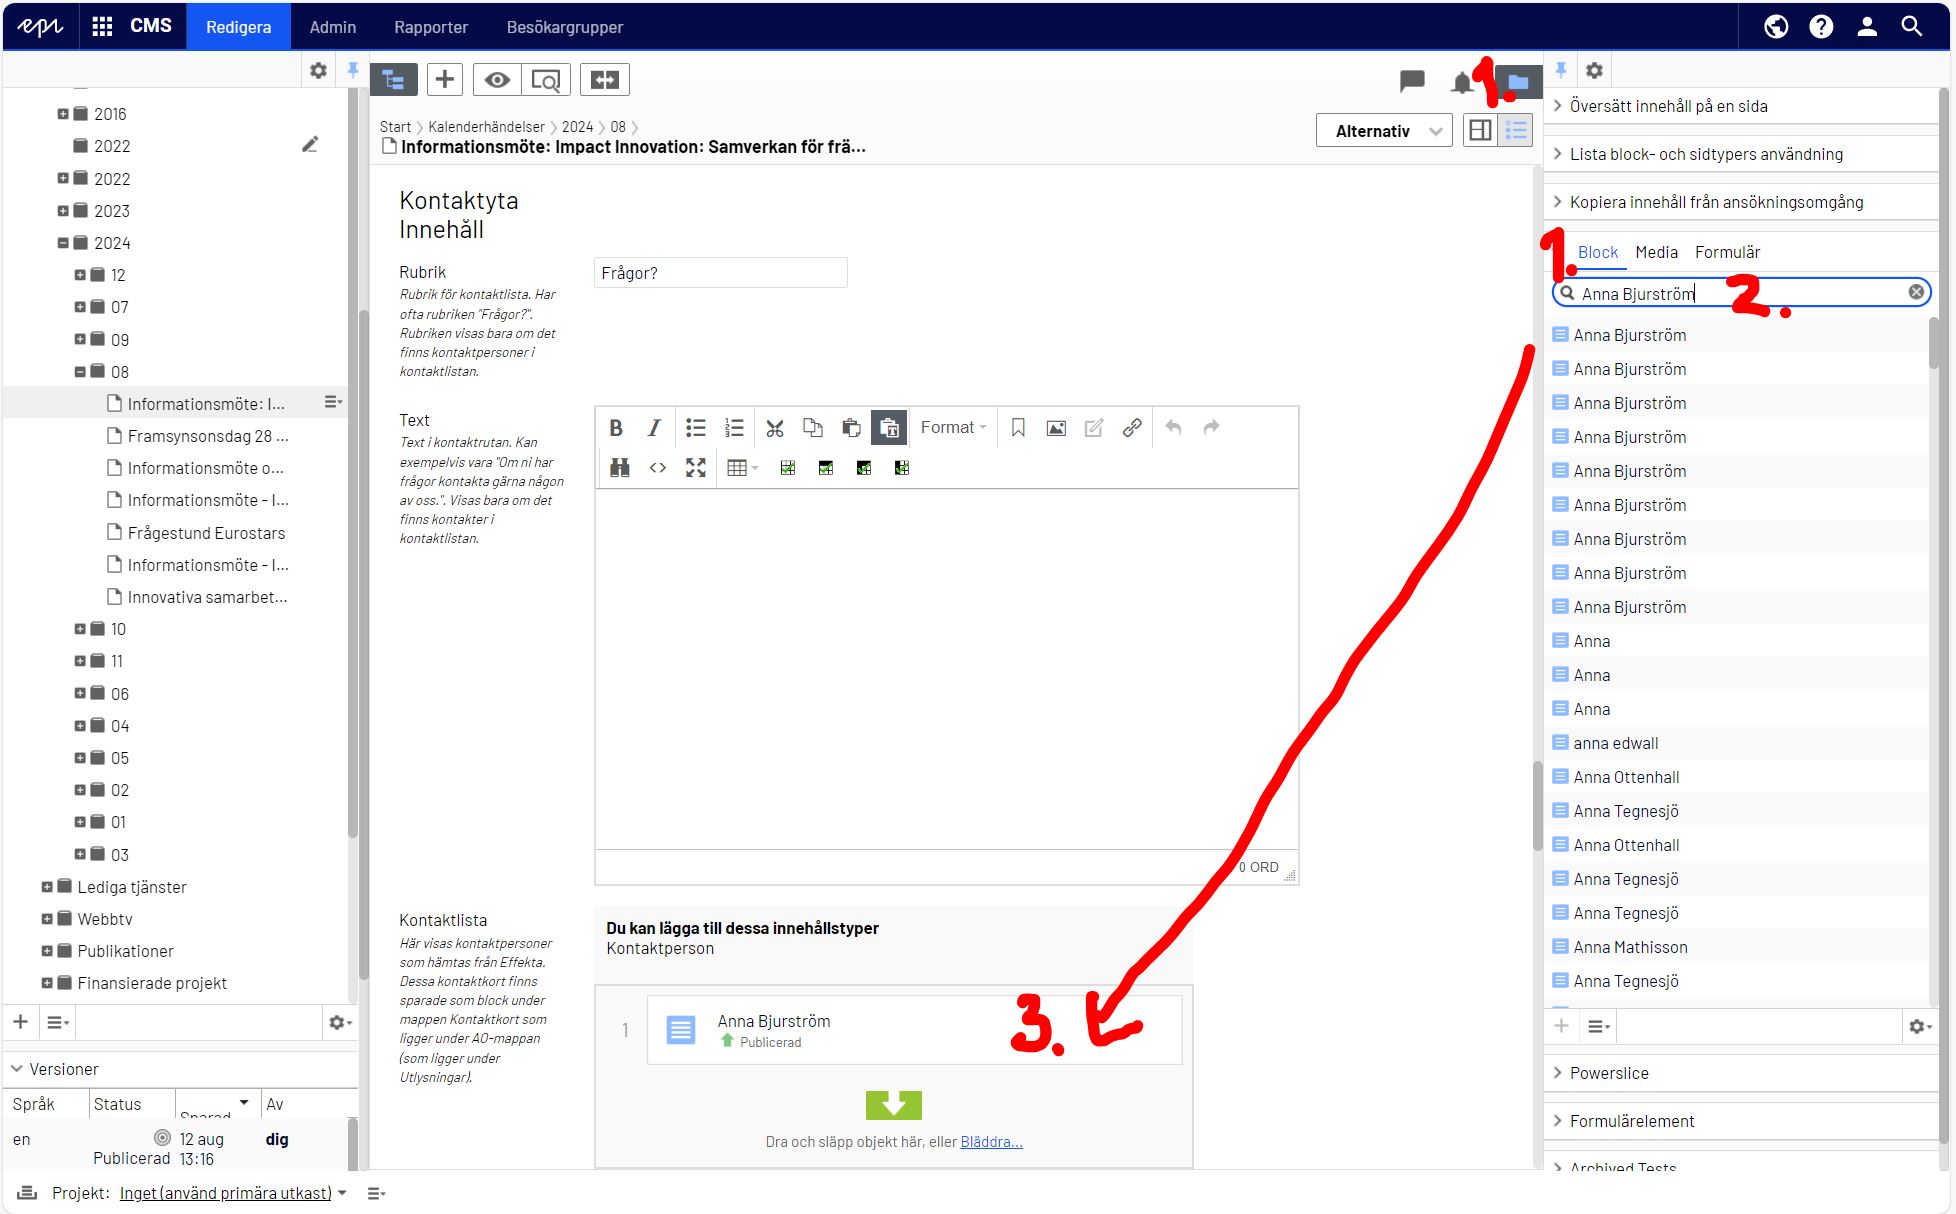Screen dimensions: 1956x1214
Task: Collapse the 2024 folder in tree
Action: [x=63, y=243]
